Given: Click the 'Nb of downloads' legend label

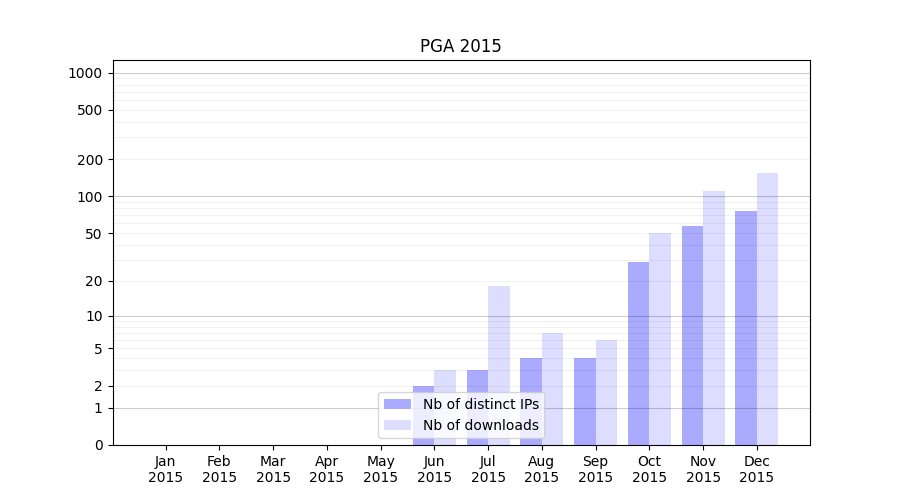Looking at the screenshot, I should point(480,425).
